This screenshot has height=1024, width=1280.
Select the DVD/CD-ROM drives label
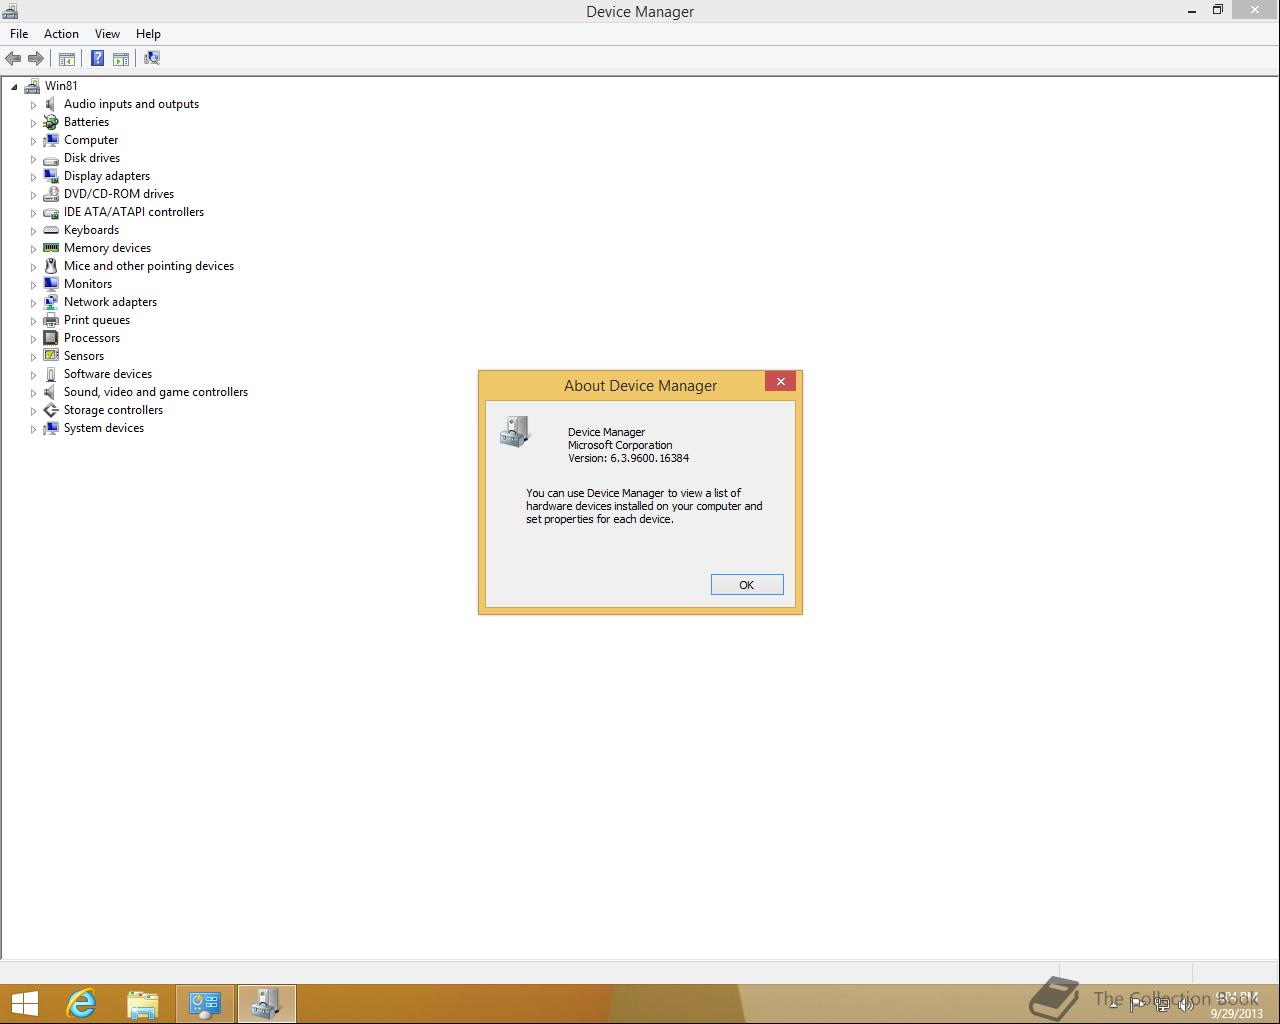[119, 194]
